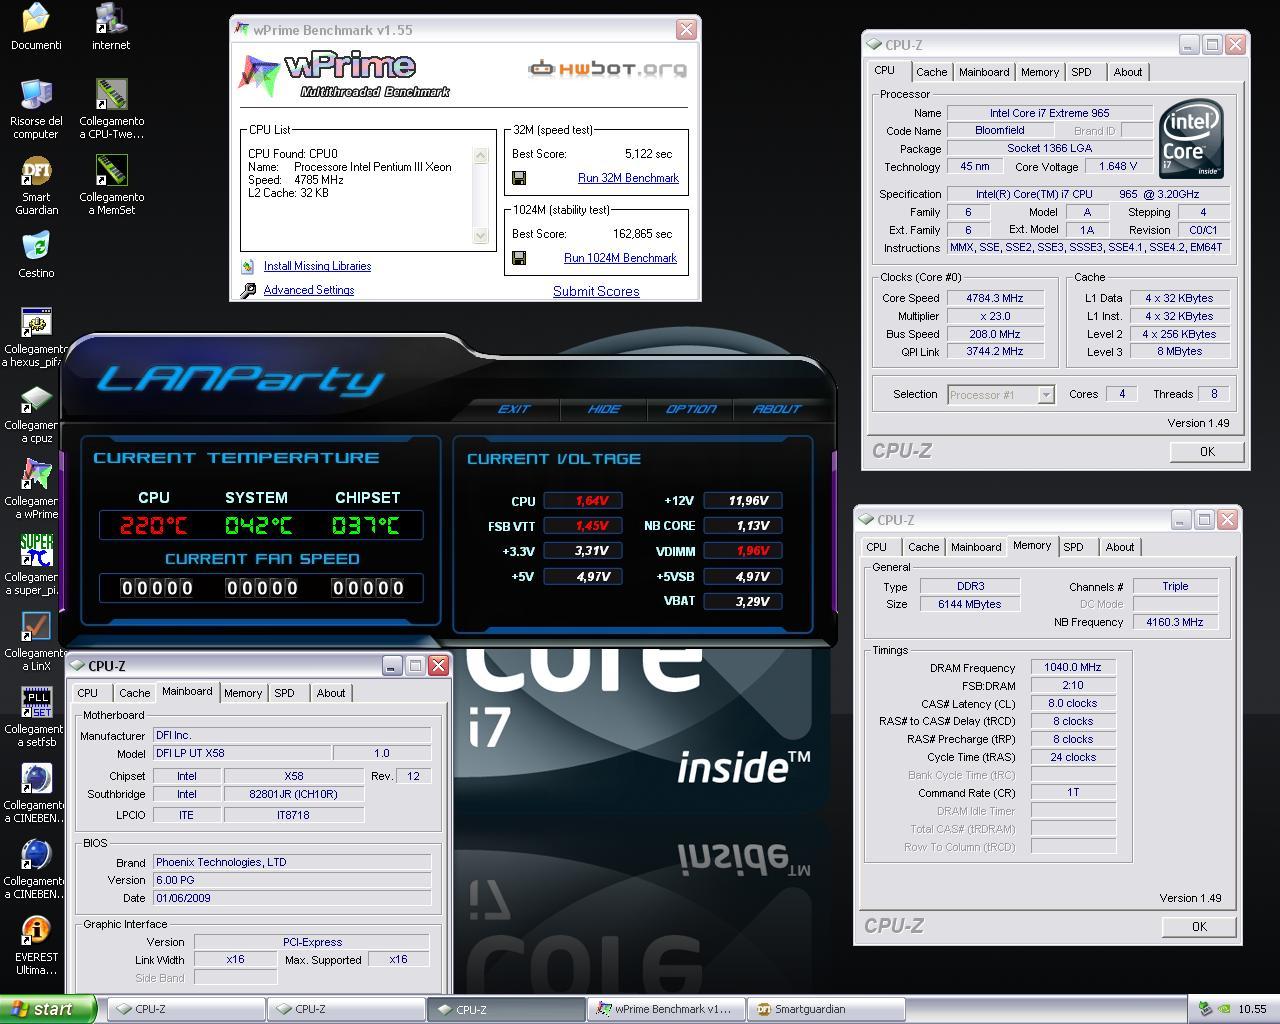Screen dimensions: 1280x1024
Task: Click the hwbot.org logo in wPrime
Action: [x=607, y=69]
